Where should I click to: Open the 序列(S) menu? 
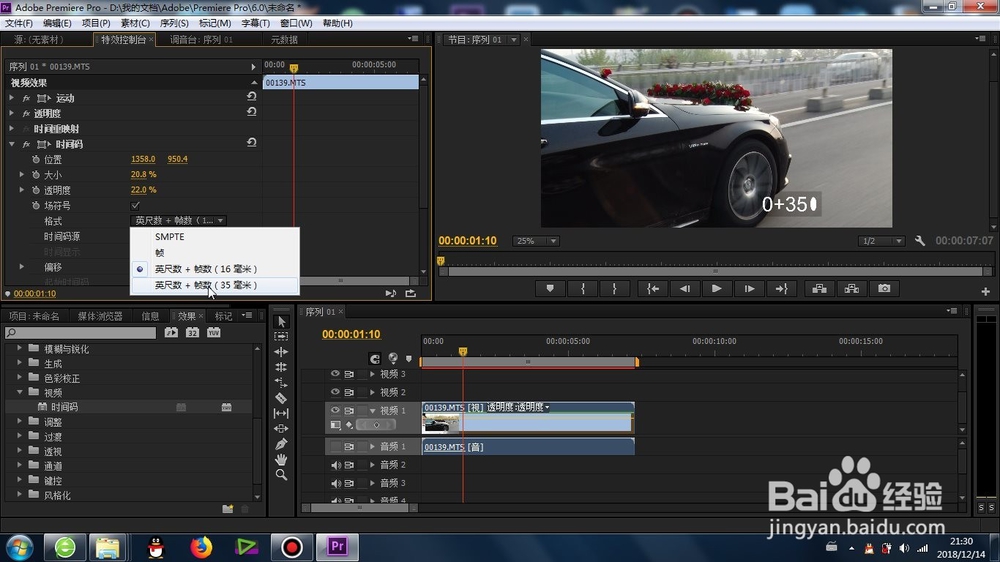tap(174, 23)
